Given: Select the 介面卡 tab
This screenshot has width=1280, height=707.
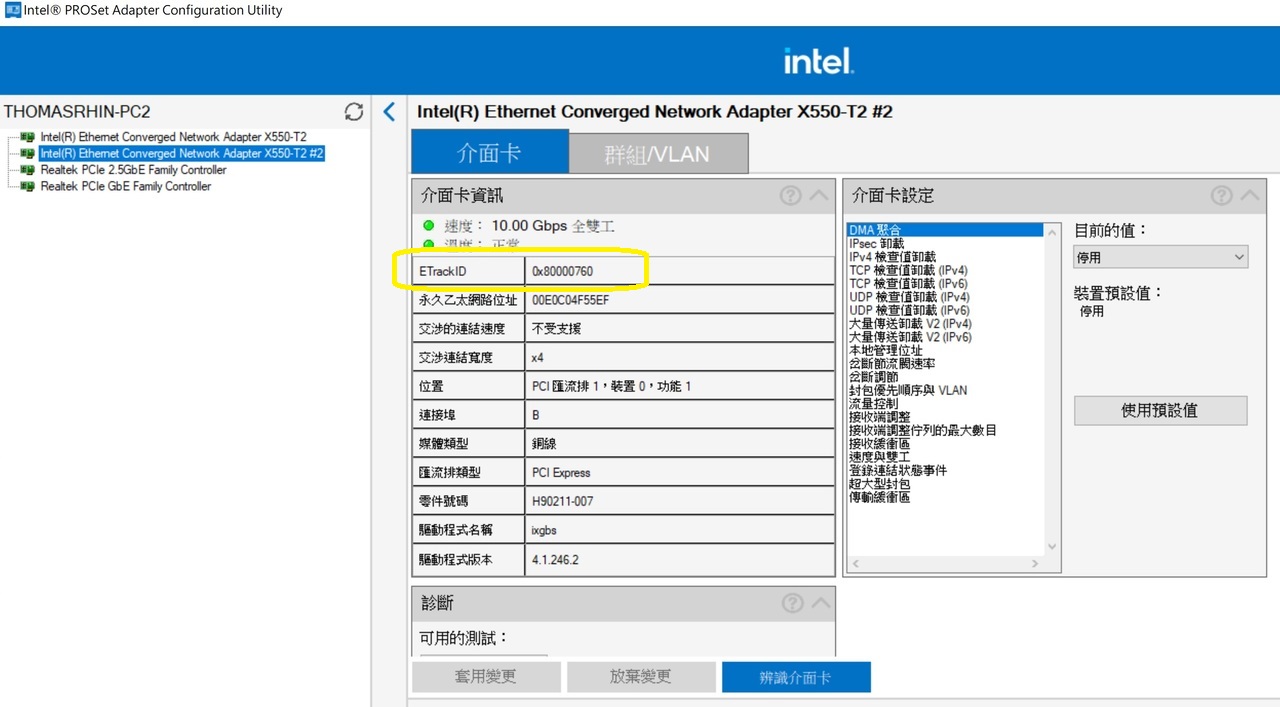Looking at the screenshot, I should point(489,153).
